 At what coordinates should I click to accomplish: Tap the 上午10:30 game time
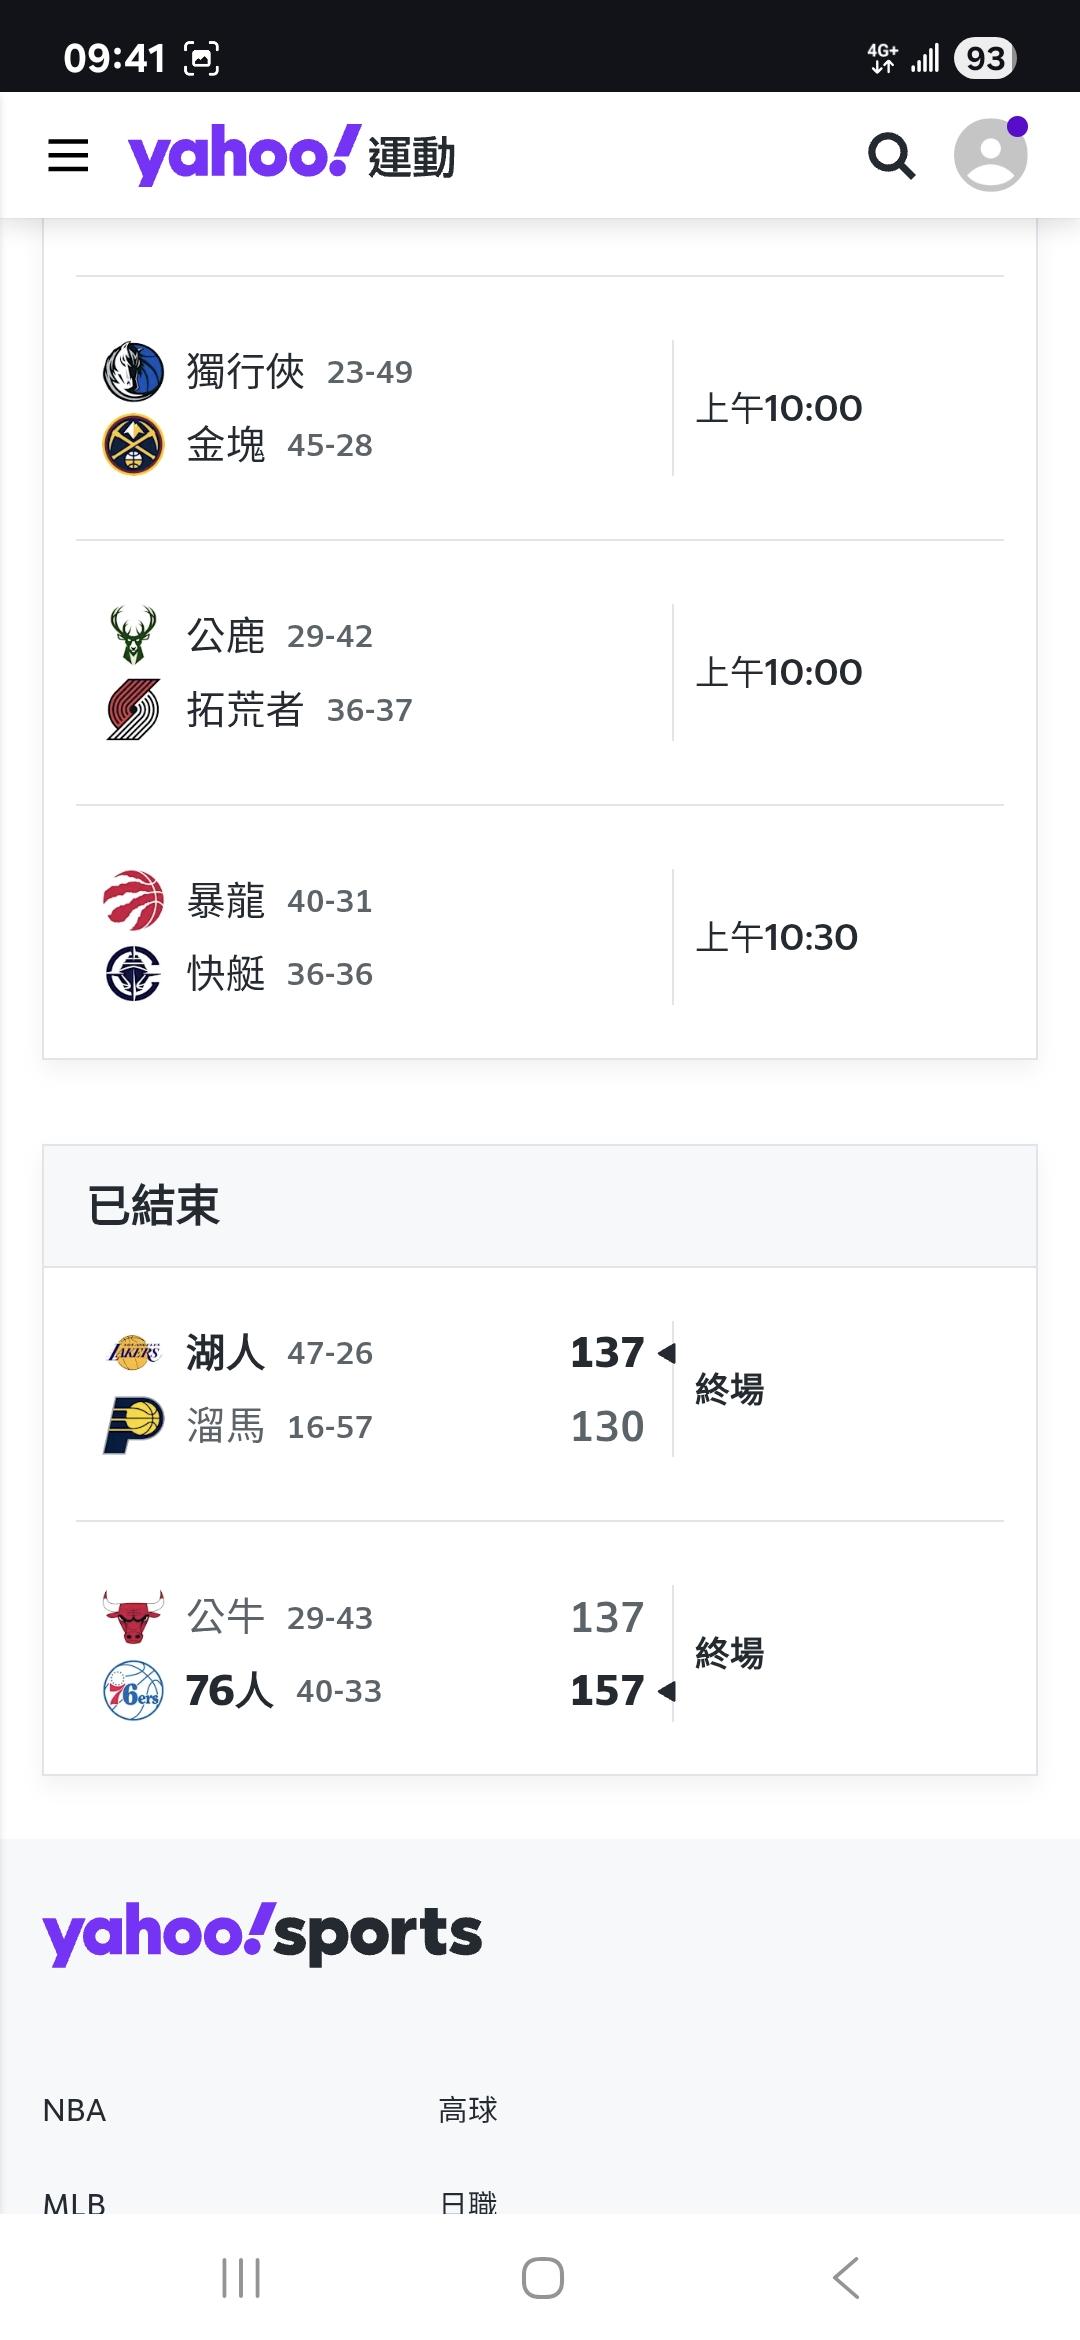point(777,937)
